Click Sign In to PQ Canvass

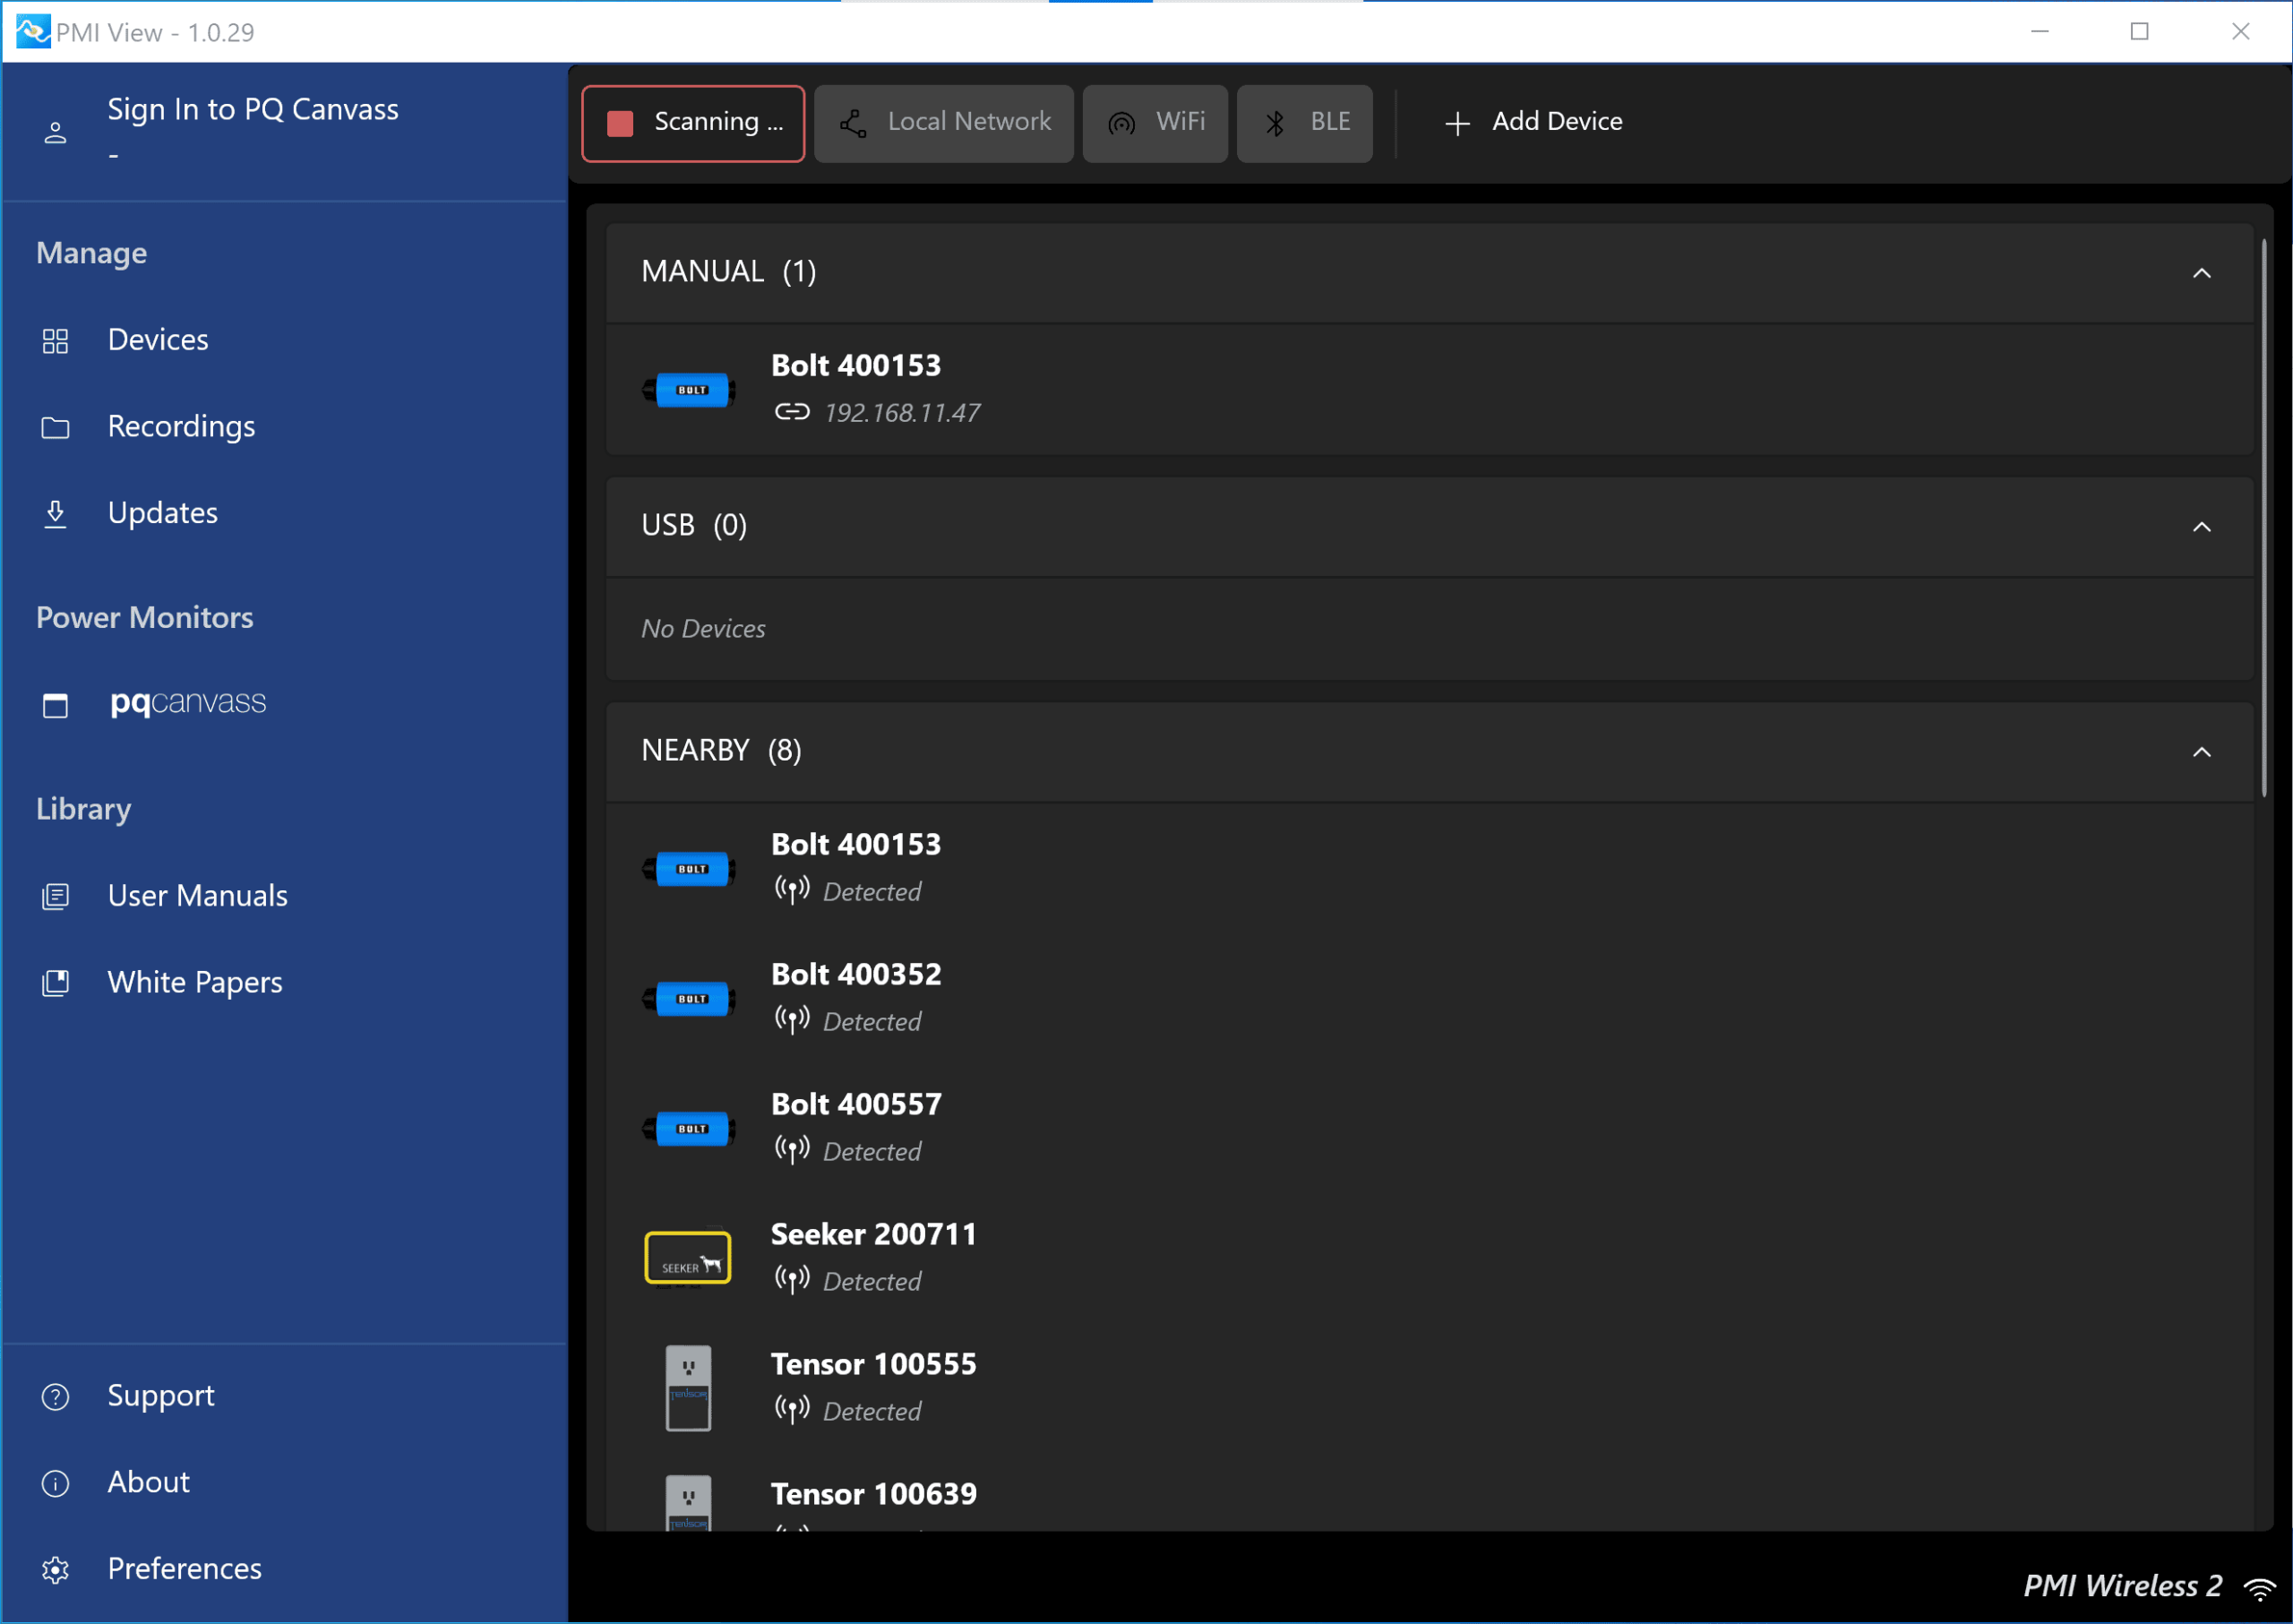coord(252,110)
